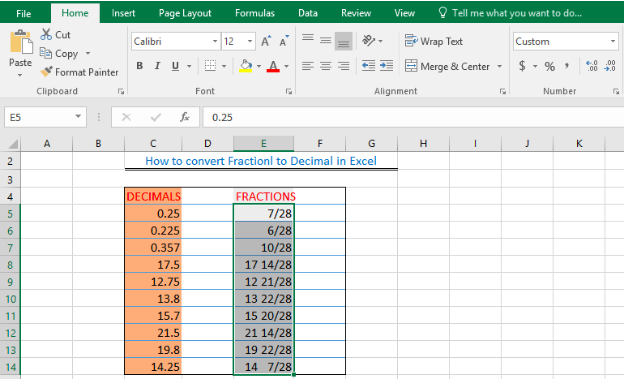Switch to the Page Layout tab
Screen dimensions: 626x383
tap(185, 13)
